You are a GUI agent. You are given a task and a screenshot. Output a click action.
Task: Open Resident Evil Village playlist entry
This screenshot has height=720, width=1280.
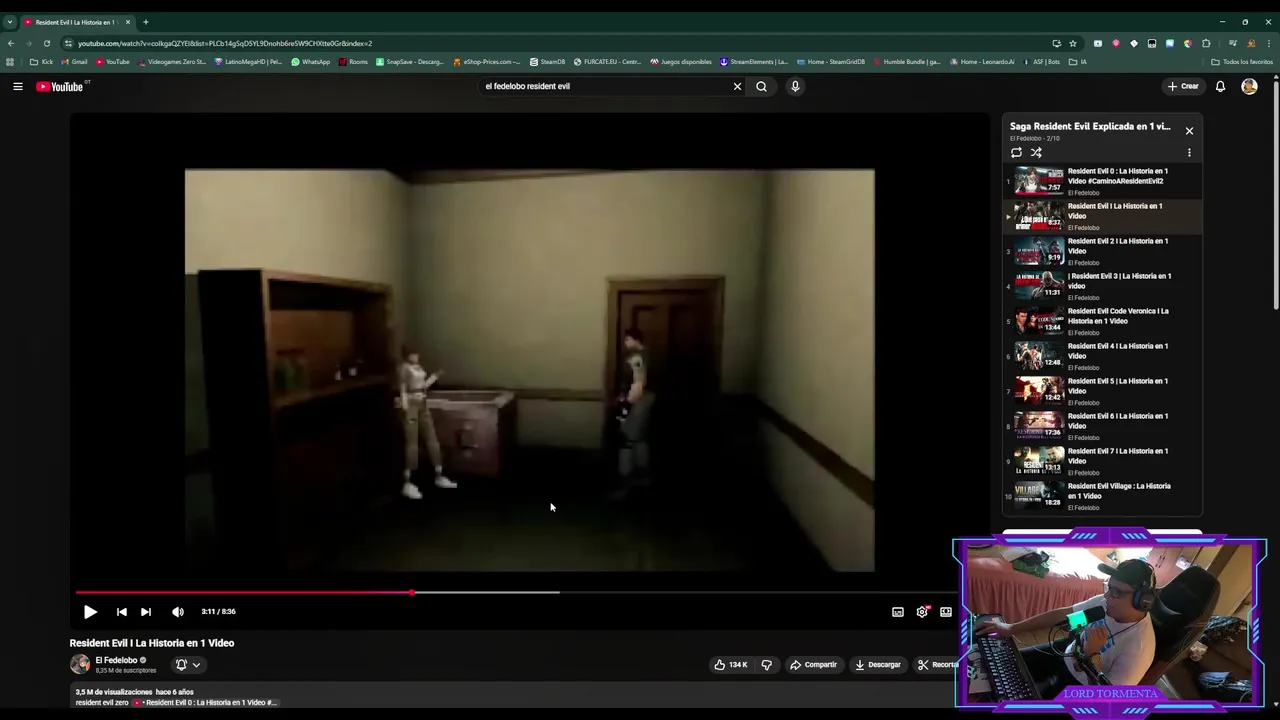click(x=1102, y=496)
